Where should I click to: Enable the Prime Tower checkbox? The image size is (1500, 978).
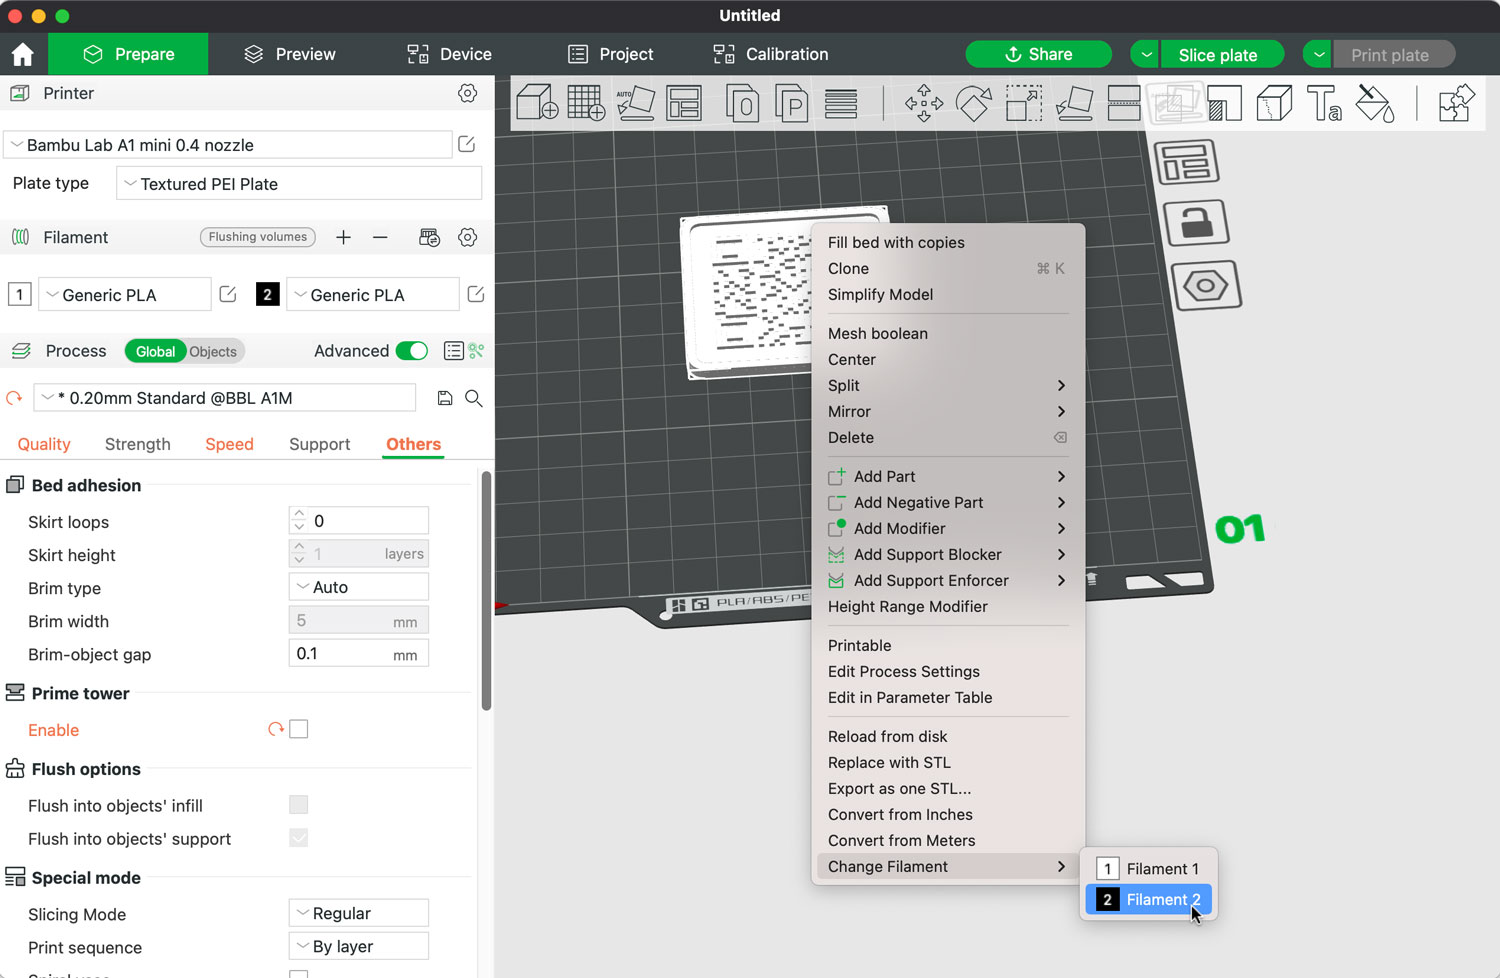click(x=299, y=729)
